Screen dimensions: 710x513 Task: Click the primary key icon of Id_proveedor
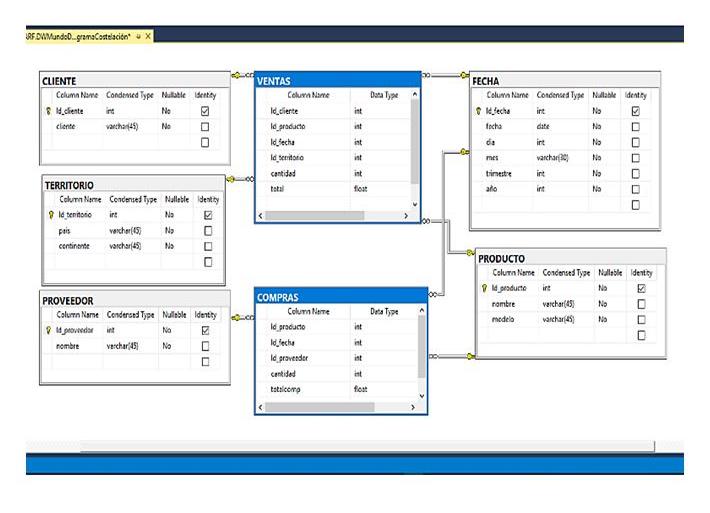click(x=48, y=330)
